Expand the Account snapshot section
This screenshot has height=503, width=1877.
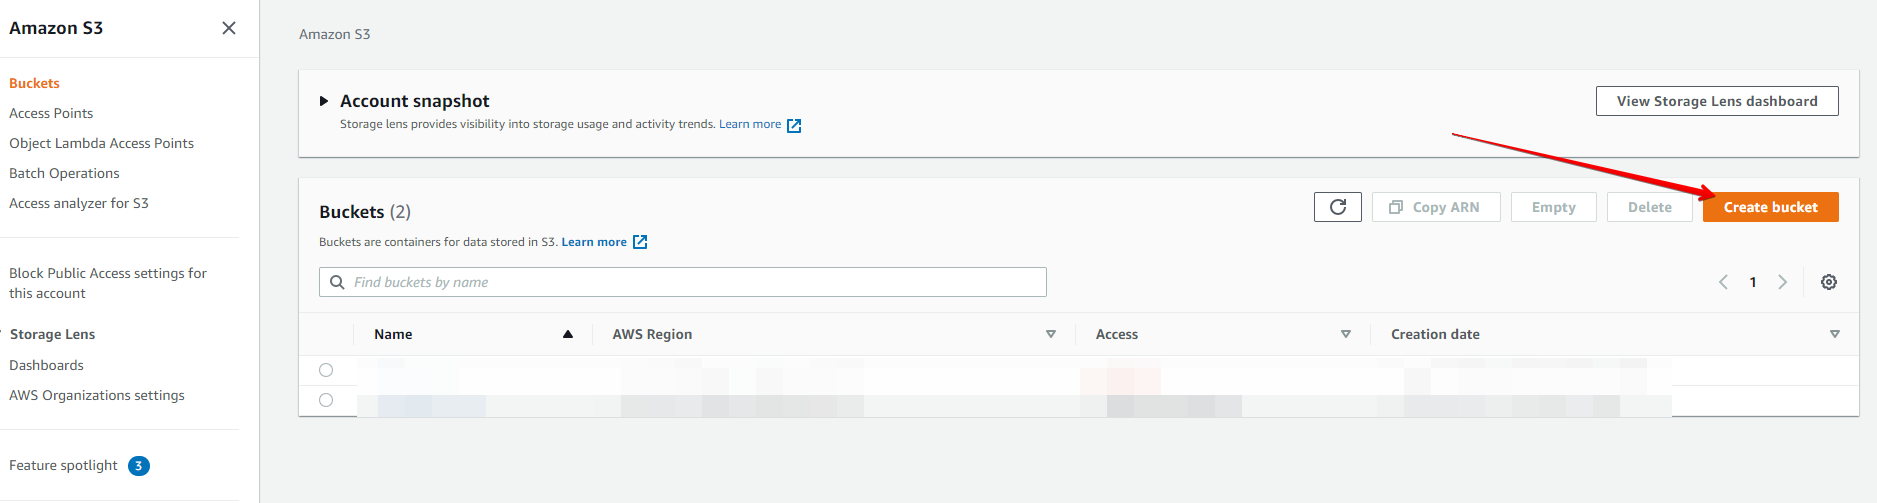click(324, 101)
